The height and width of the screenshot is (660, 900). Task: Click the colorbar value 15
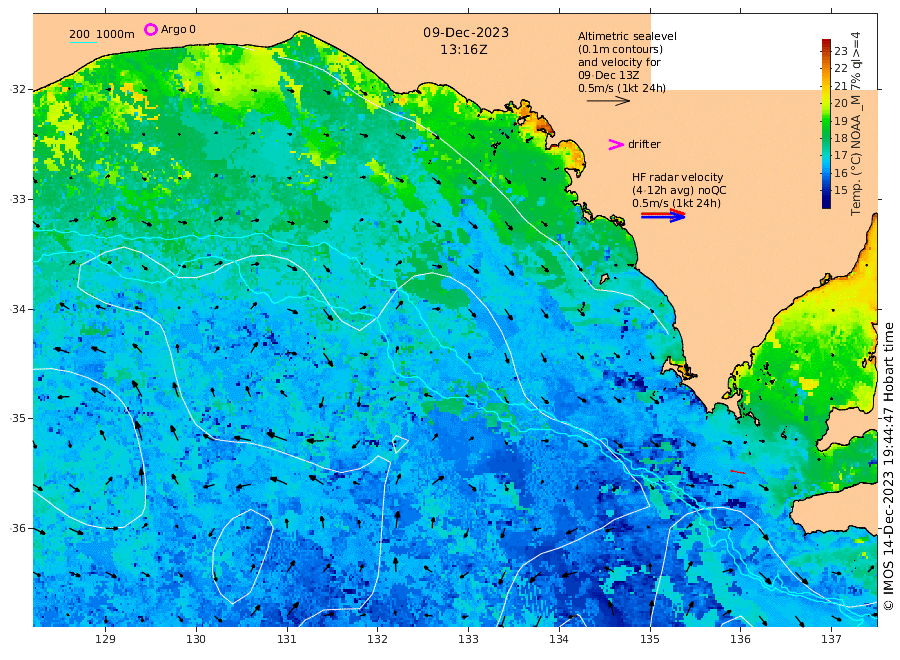tap(841, 190)
